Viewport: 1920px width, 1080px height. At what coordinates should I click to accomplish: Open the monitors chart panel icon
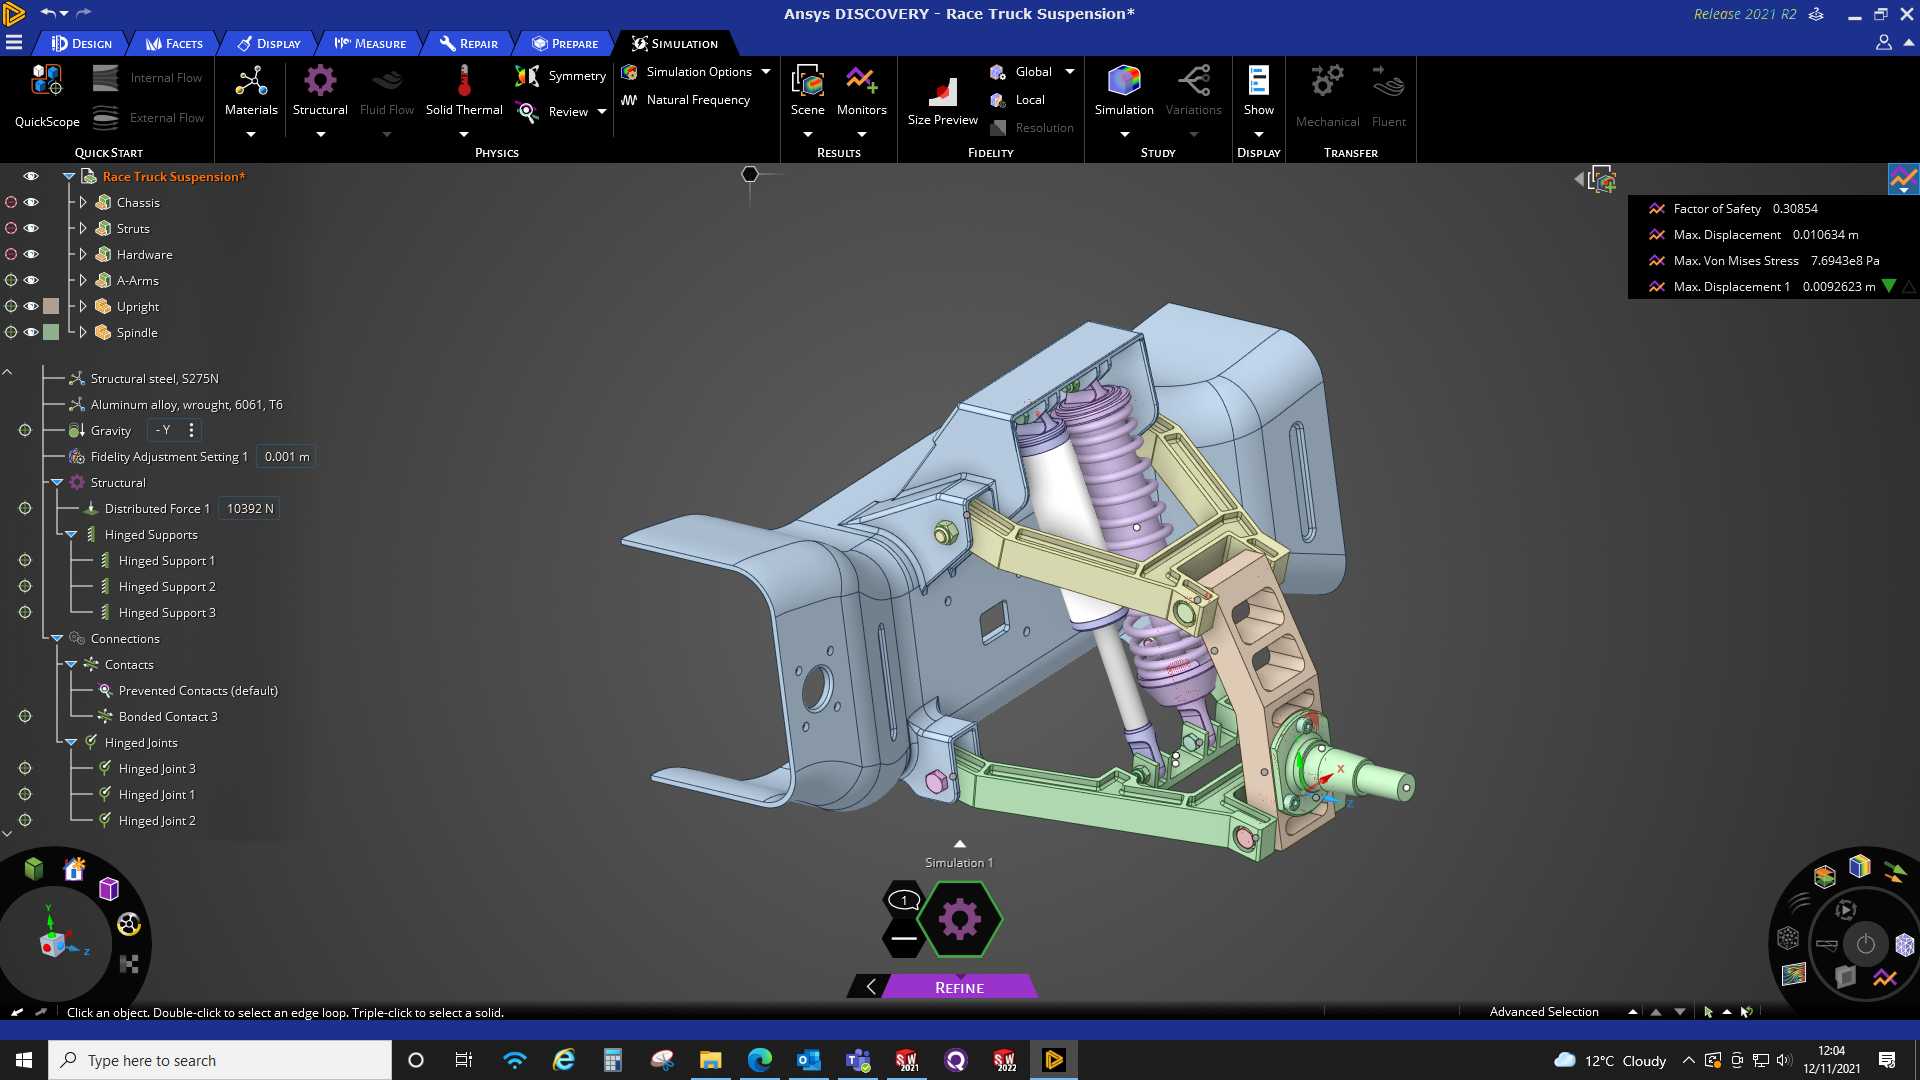(1903, 179)
